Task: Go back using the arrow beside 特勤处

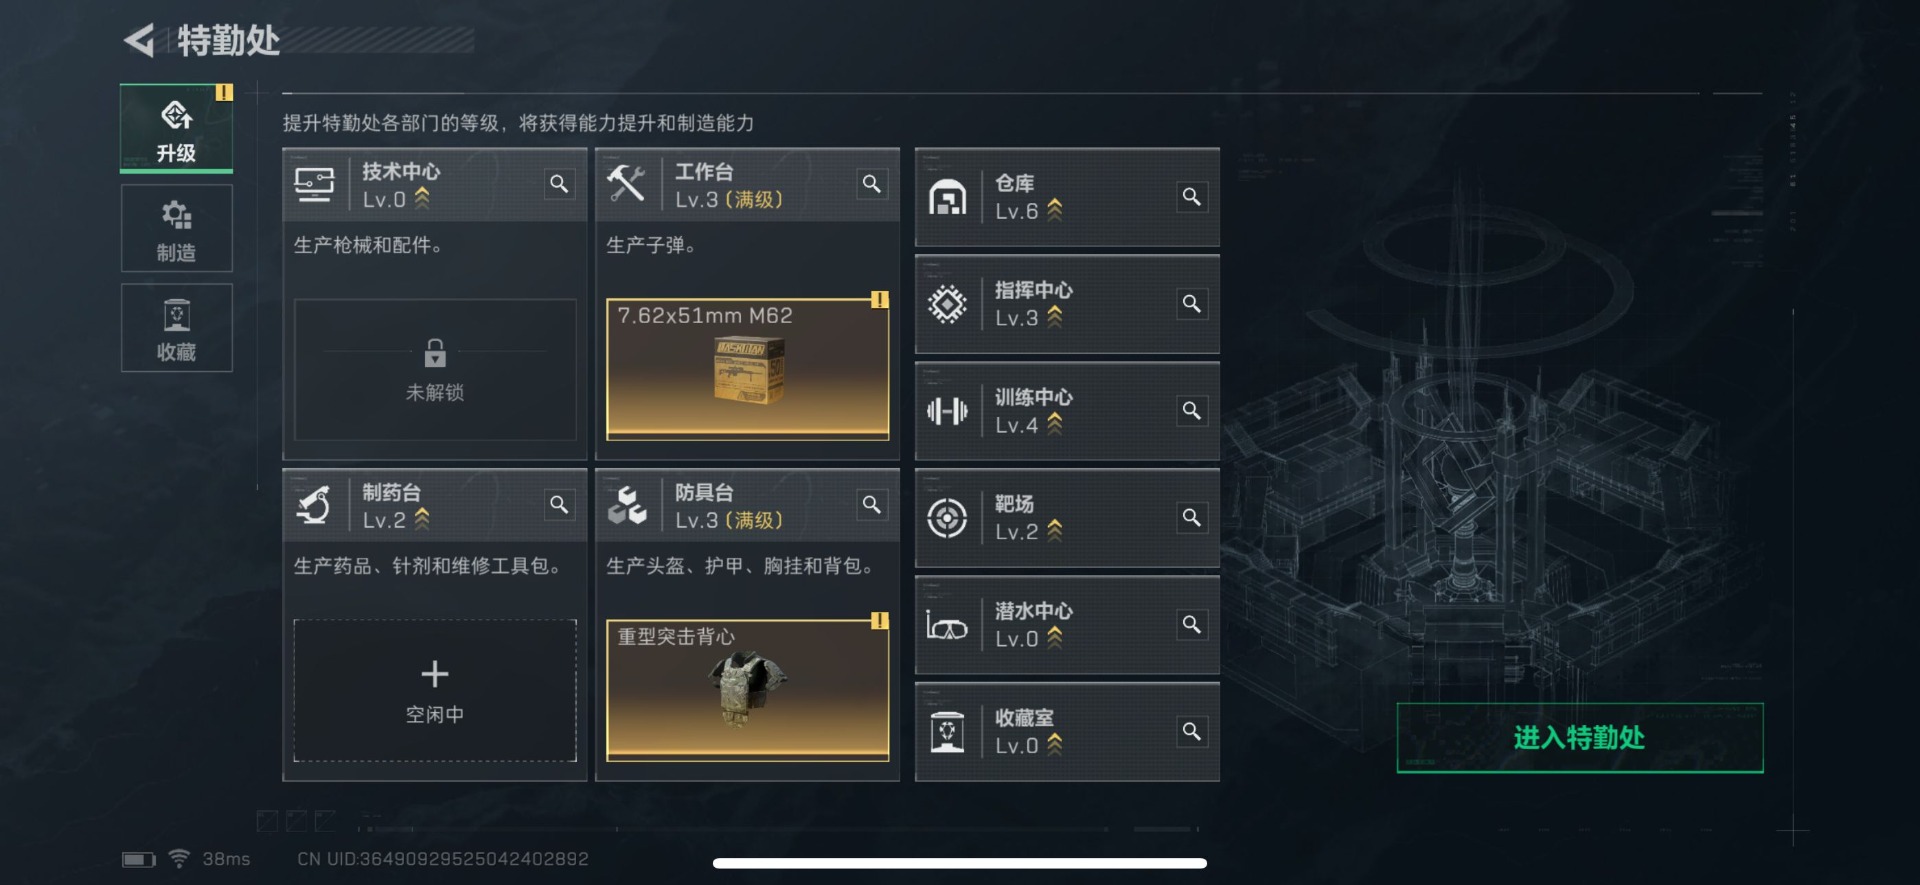Action: pyautogui.click(x=139, y=41)
